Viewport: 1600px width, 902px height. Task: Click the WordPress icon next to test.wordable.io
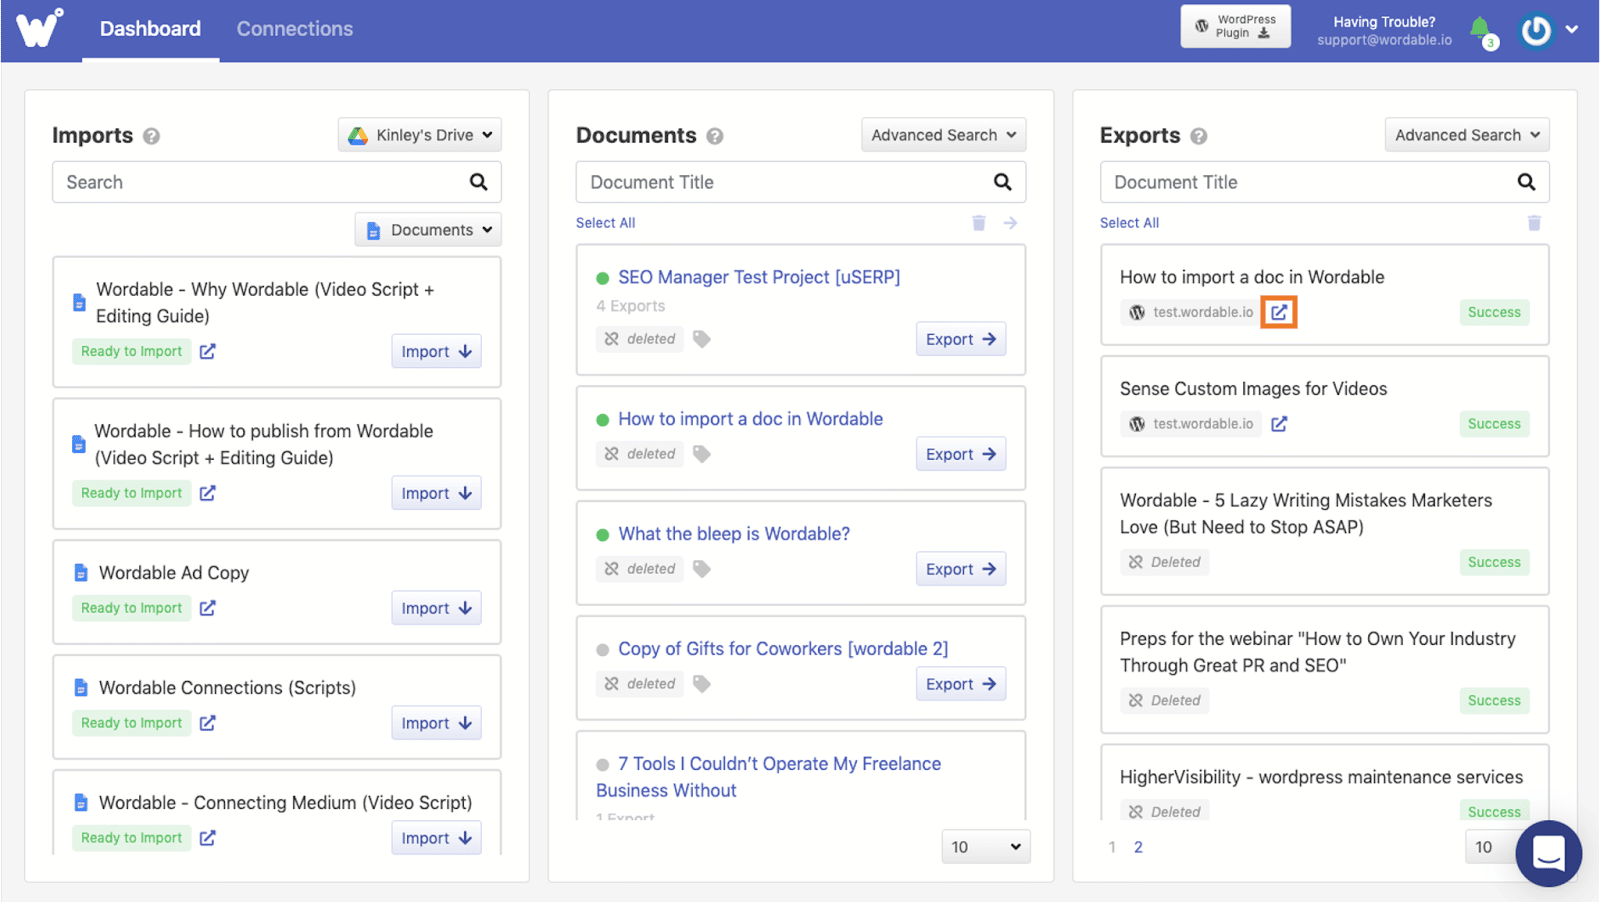[x=1136, y=311]
